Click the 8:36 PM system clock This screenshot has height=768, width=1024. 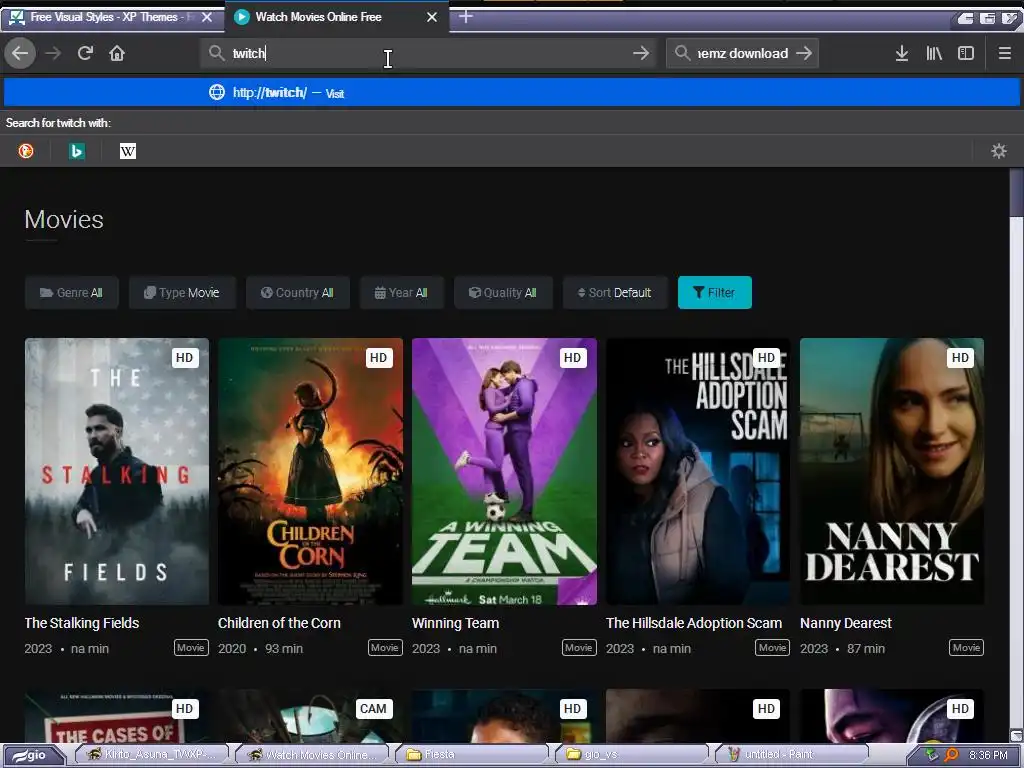tap(988, 755)
